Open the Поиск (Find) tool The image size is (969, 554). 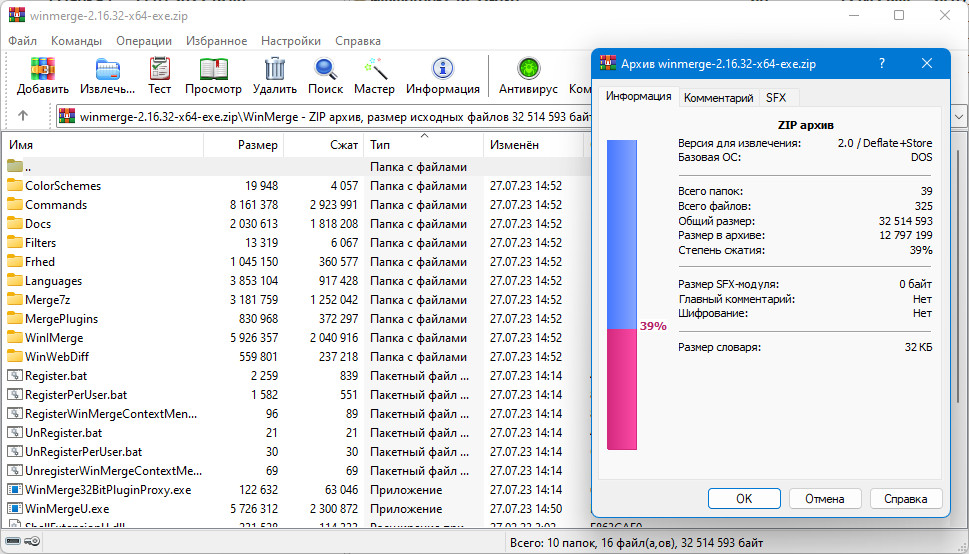tap(325, 68)
